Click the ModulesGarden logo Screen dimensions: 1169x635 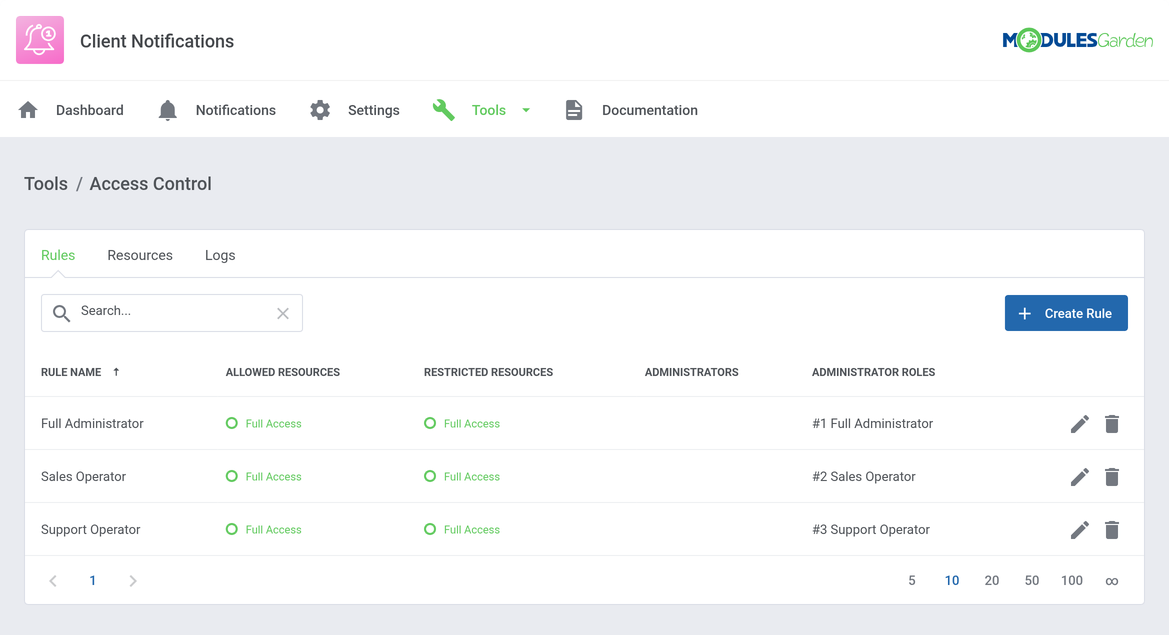click(x=1077, y=40)
